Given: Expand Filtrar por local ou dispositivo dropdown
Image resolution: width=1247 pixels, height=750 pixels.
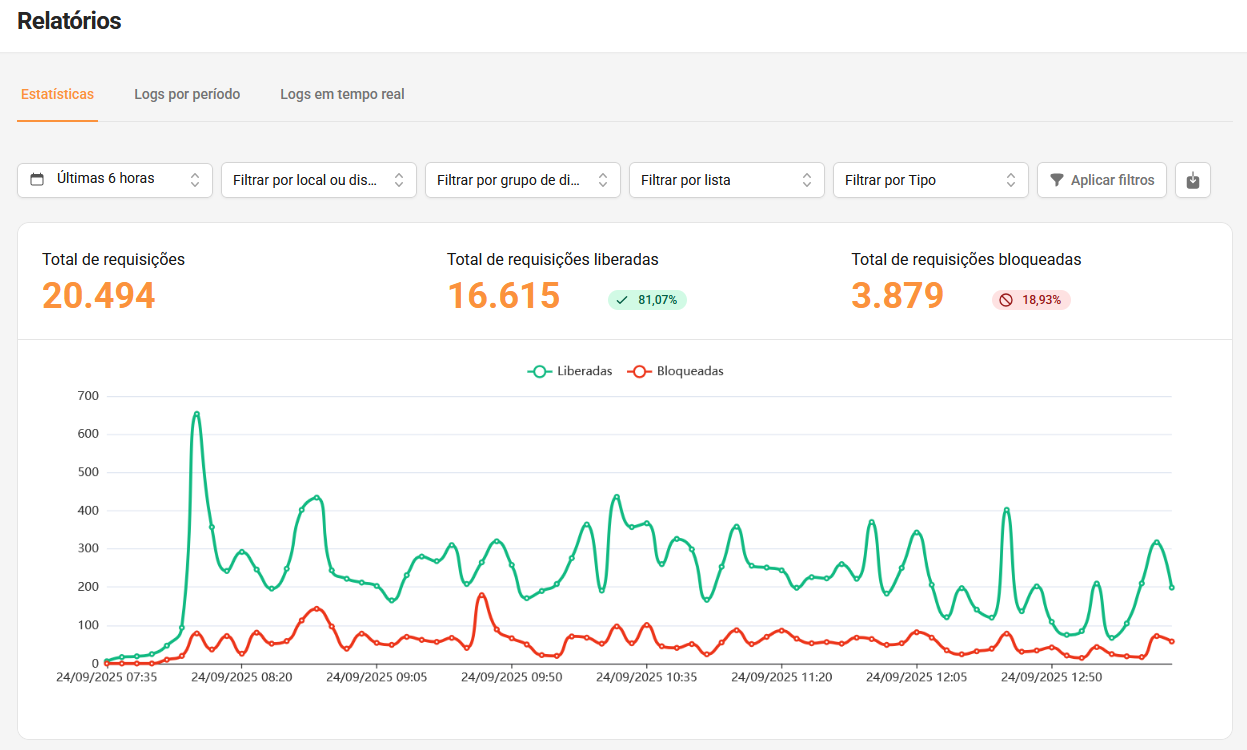Looking at the screenshot, I should [318, 180].
